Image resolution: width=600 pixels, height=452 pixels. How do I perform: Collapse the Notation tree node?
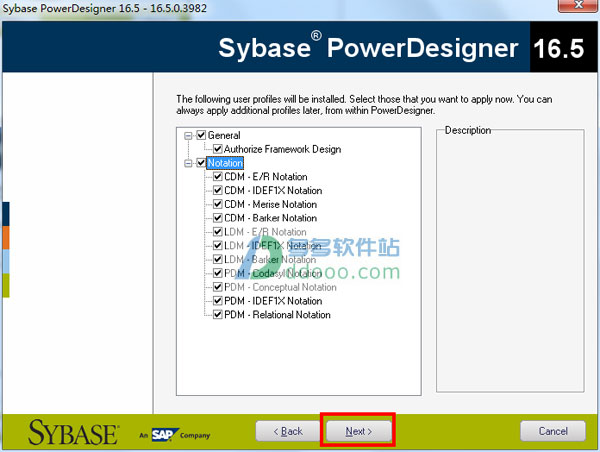188,163
